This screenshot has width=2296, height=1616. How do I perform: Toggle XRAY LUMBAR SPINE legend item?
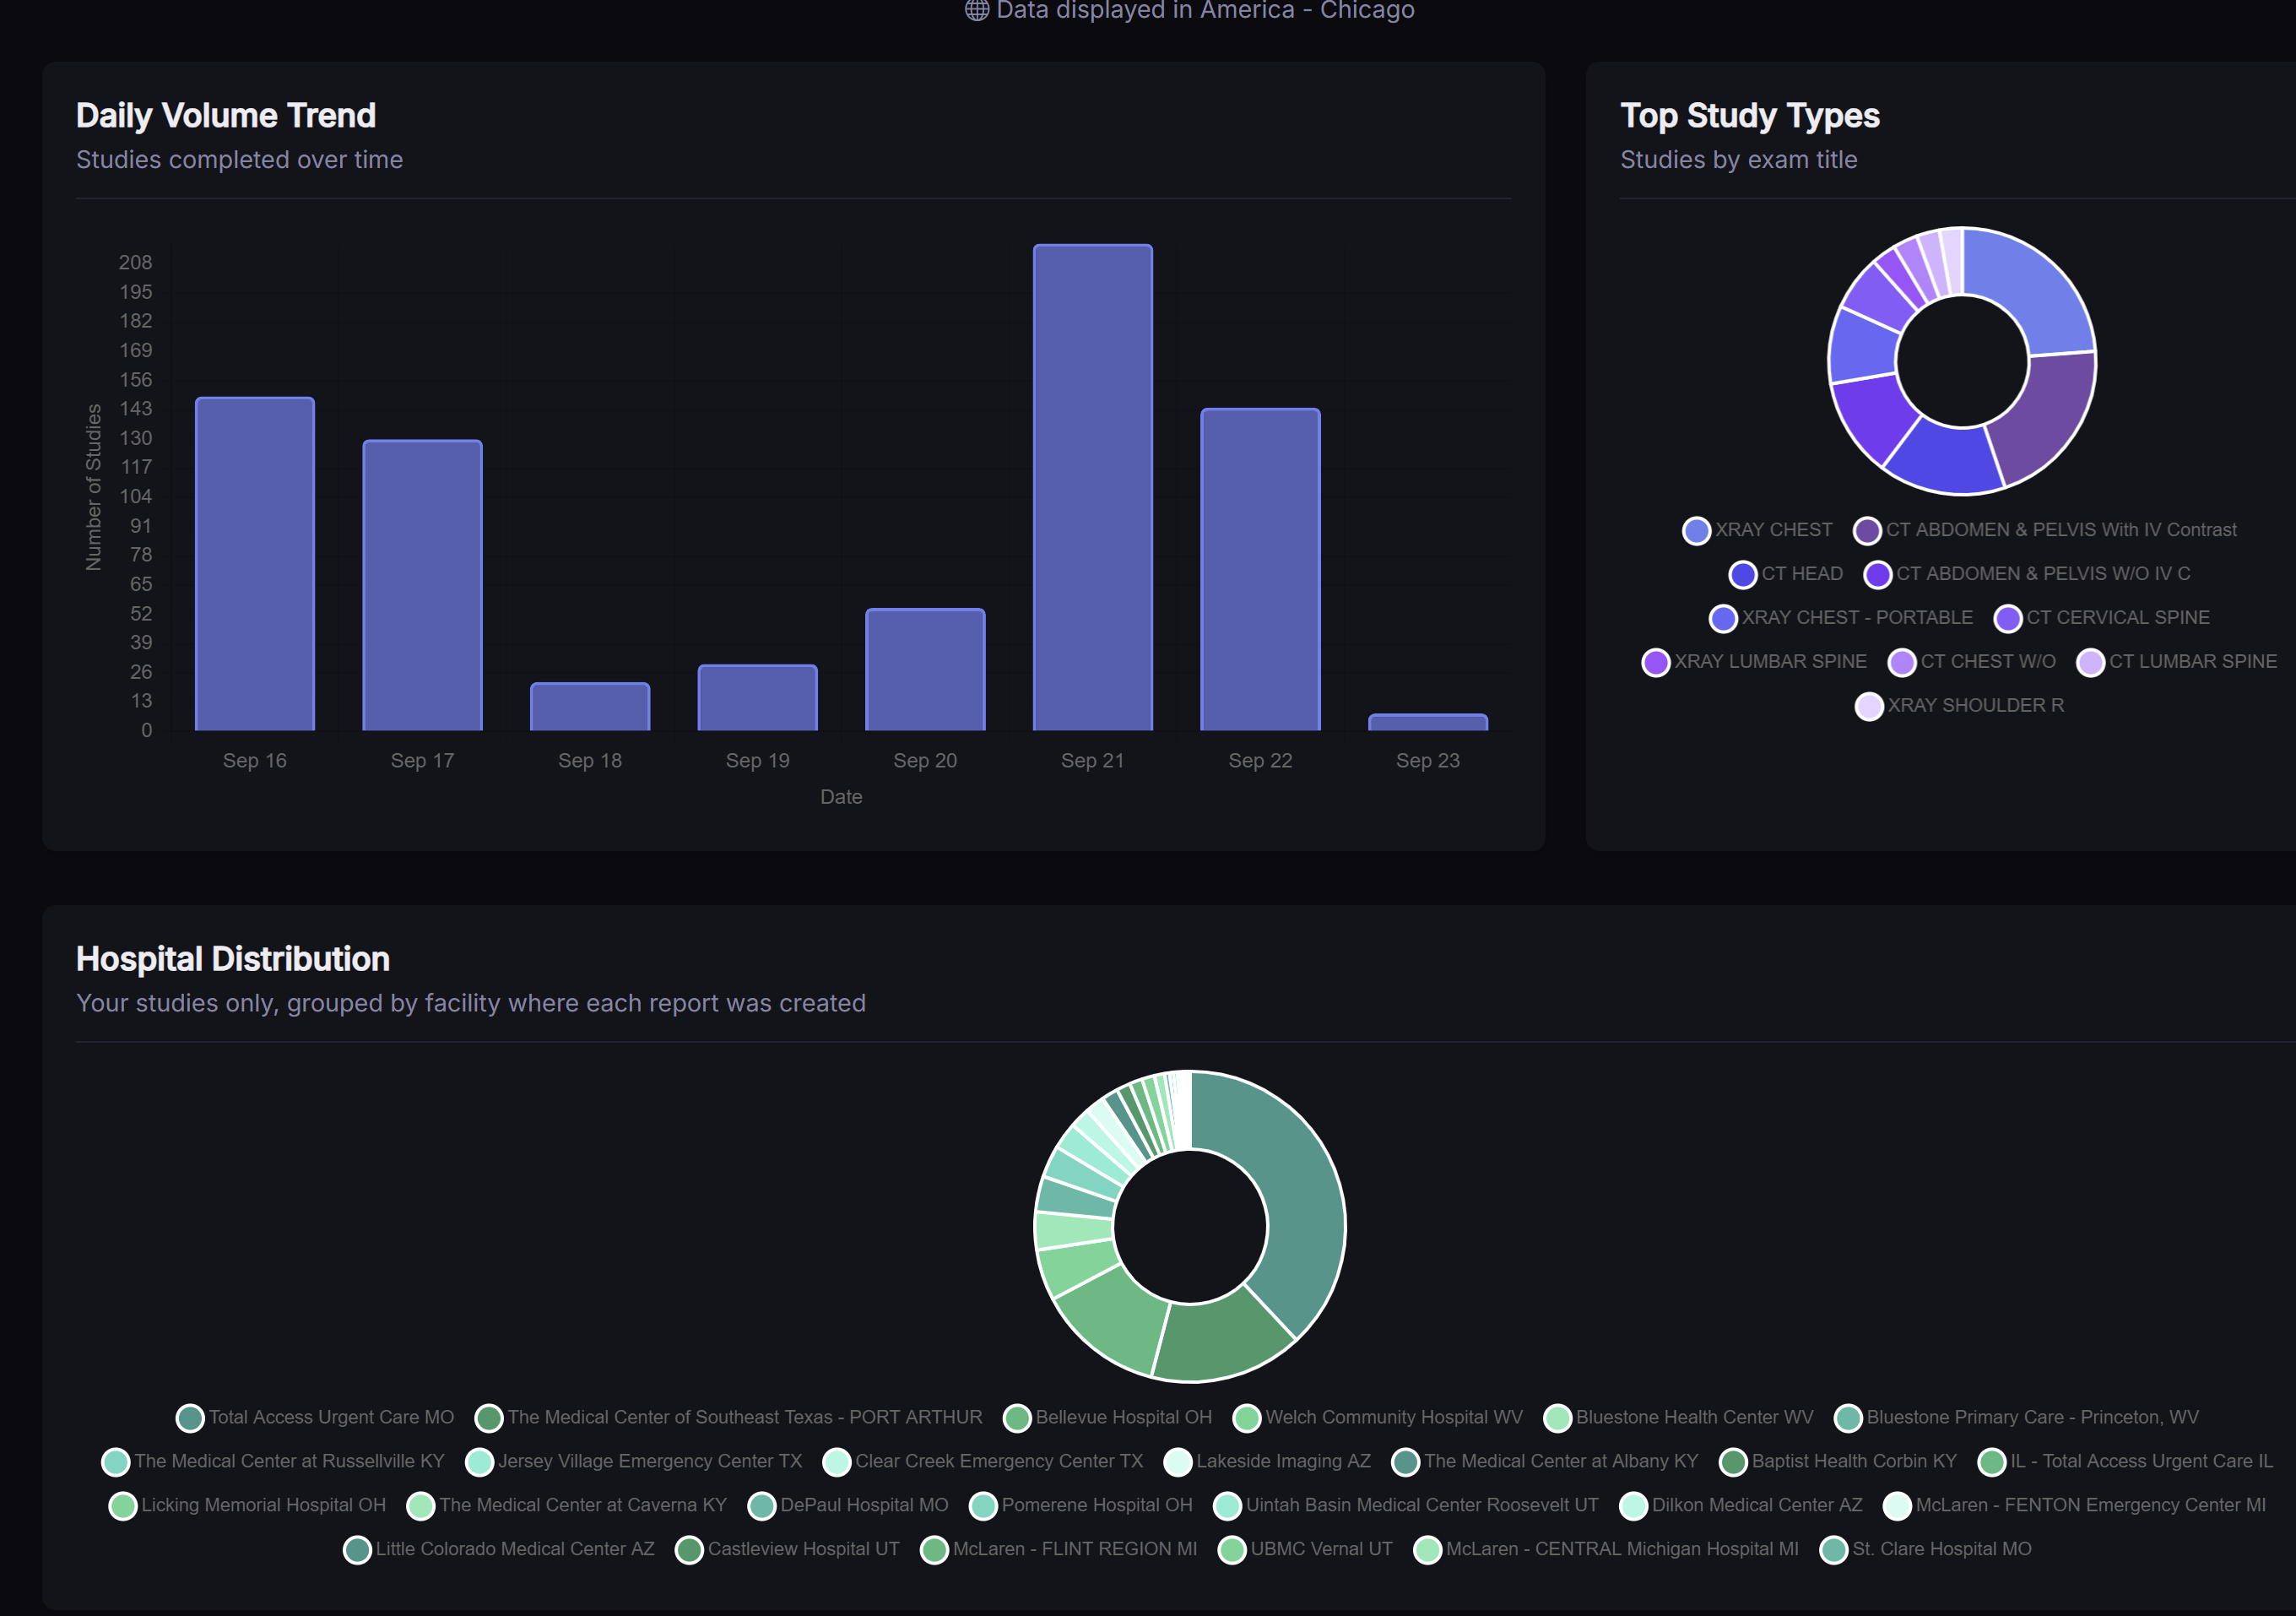tap(1754, 663)
